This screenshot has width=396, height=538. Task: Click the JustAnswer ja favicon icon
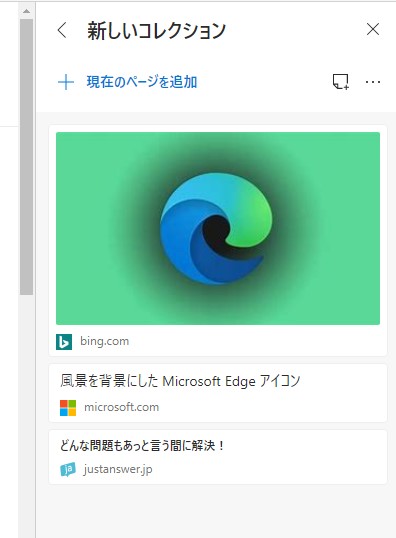[68, 469]
